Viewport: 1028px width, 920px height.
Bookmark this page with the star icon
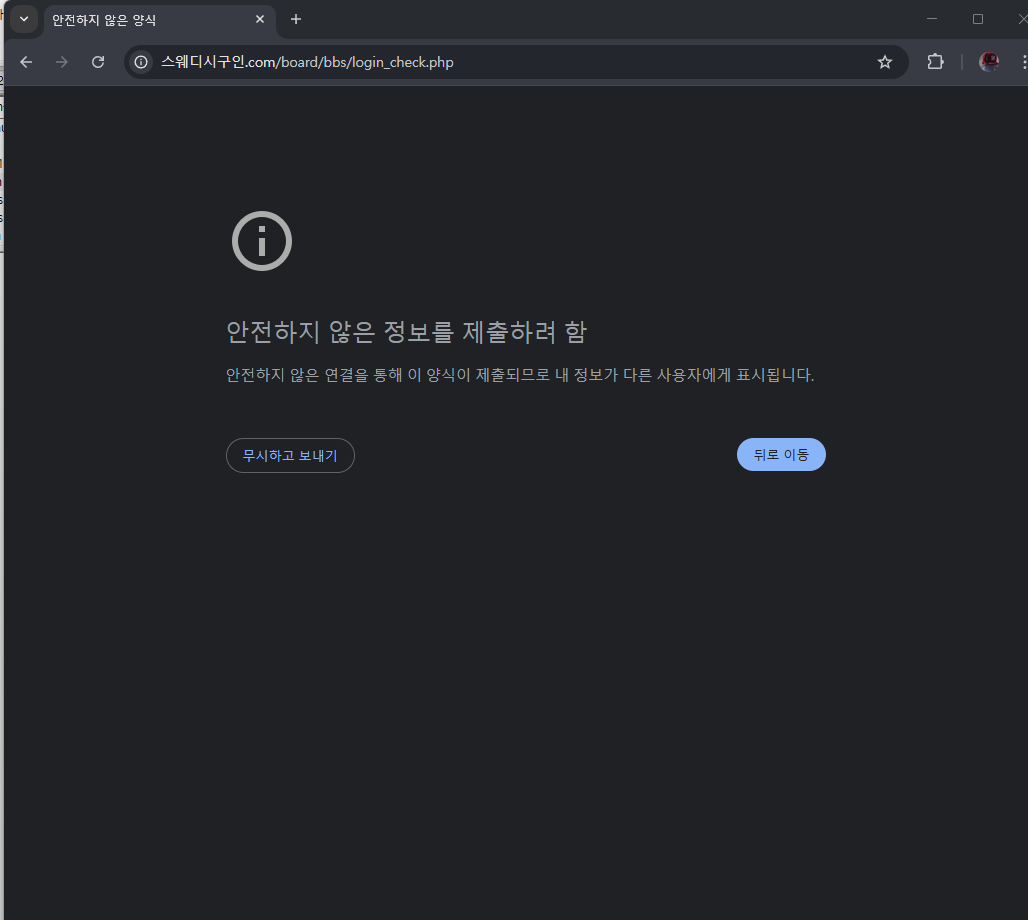(884, 62)
